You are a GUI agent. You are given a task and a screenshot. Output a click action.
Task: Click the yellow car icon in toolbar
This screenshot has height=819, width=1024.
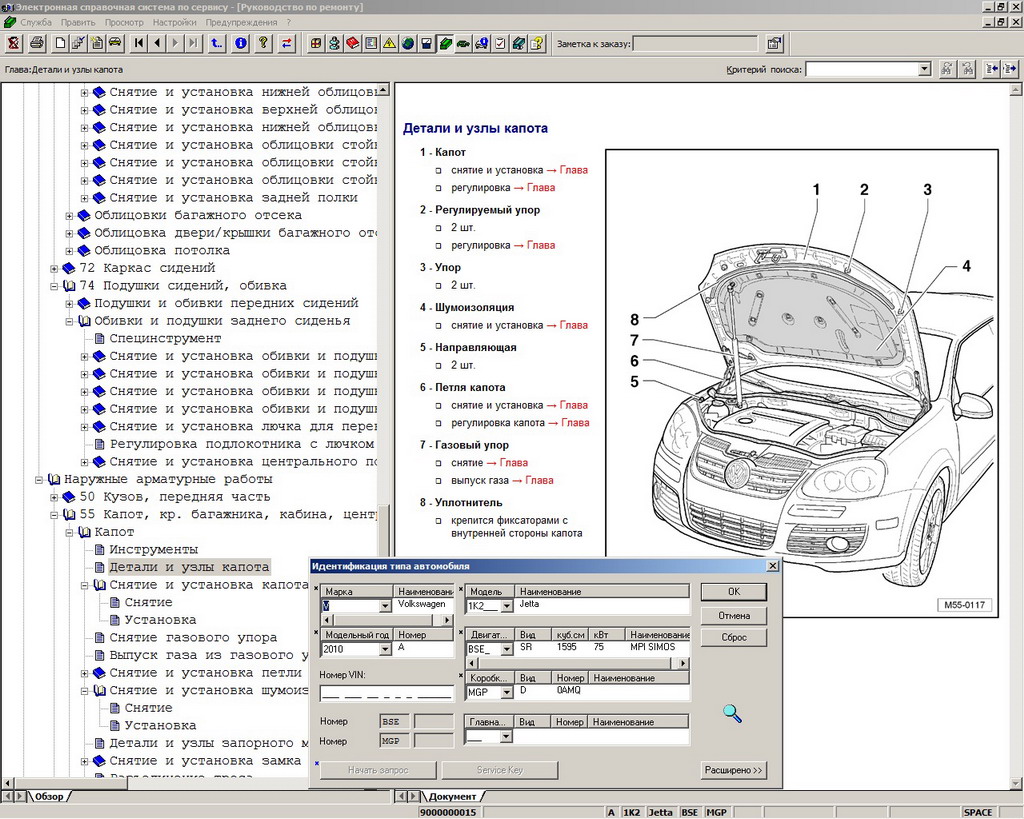pyautogui.click(x=115, y=43)
